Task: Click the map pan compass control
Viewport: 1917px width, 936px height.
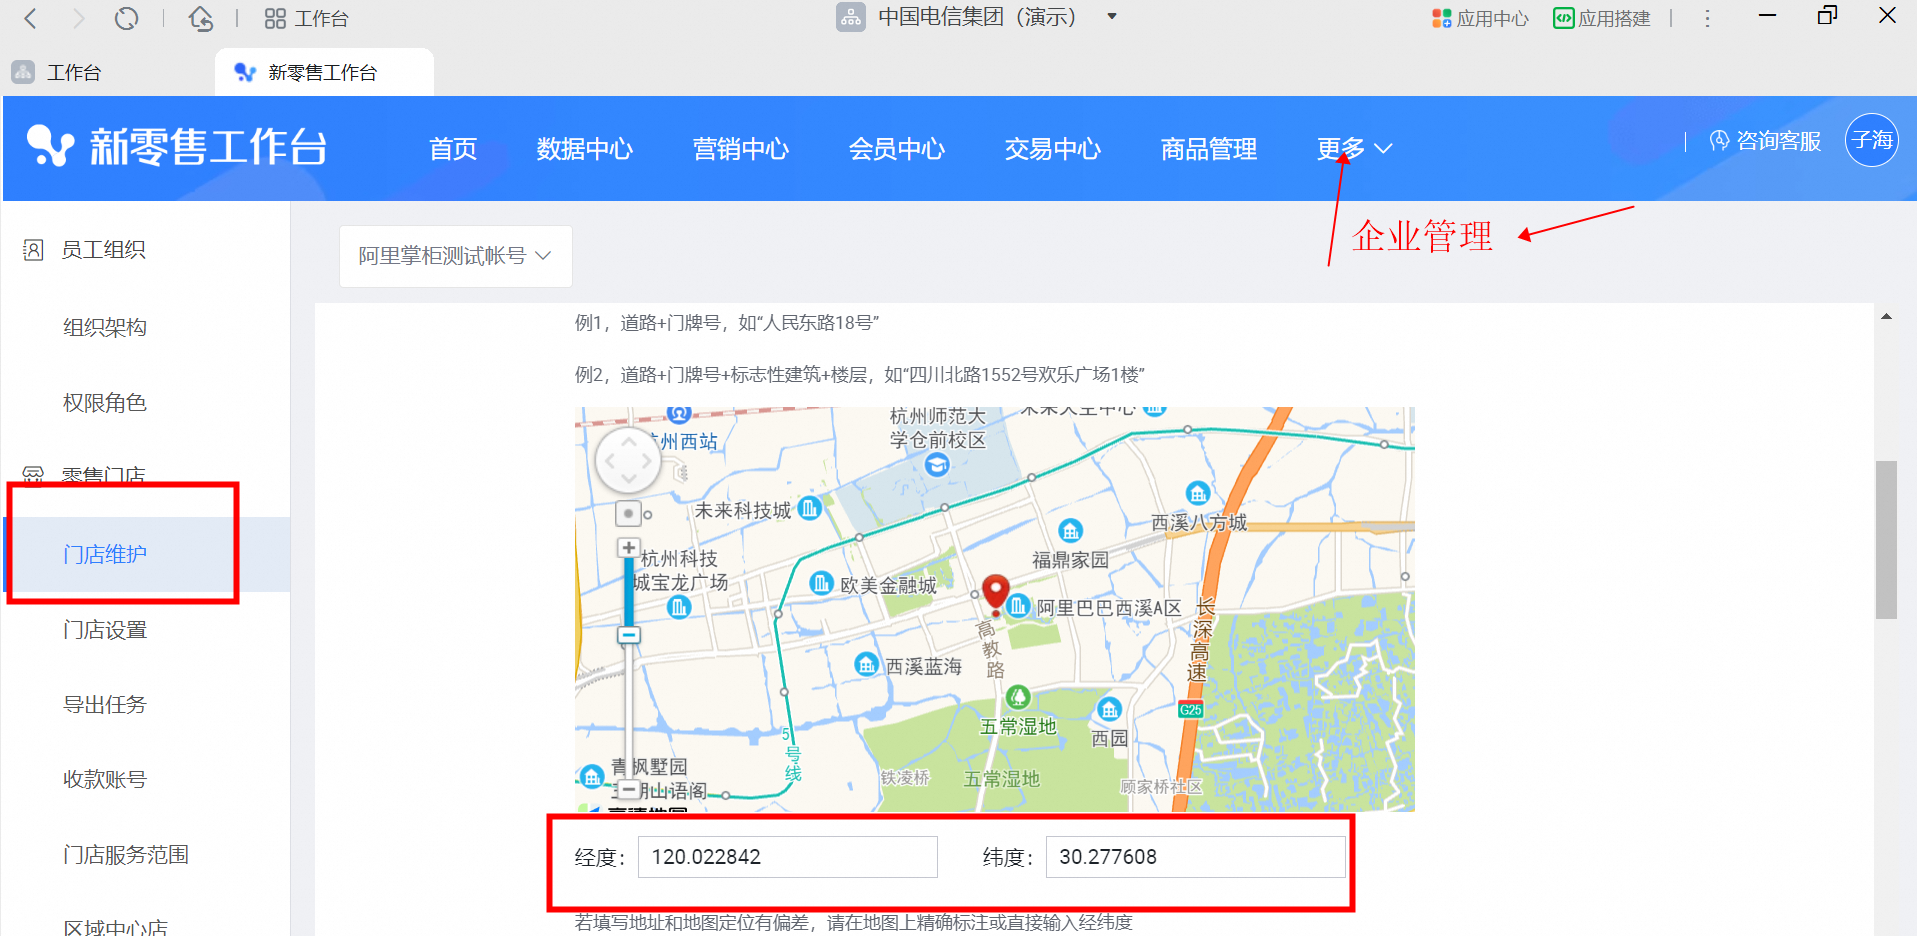Action: (628, 461)
